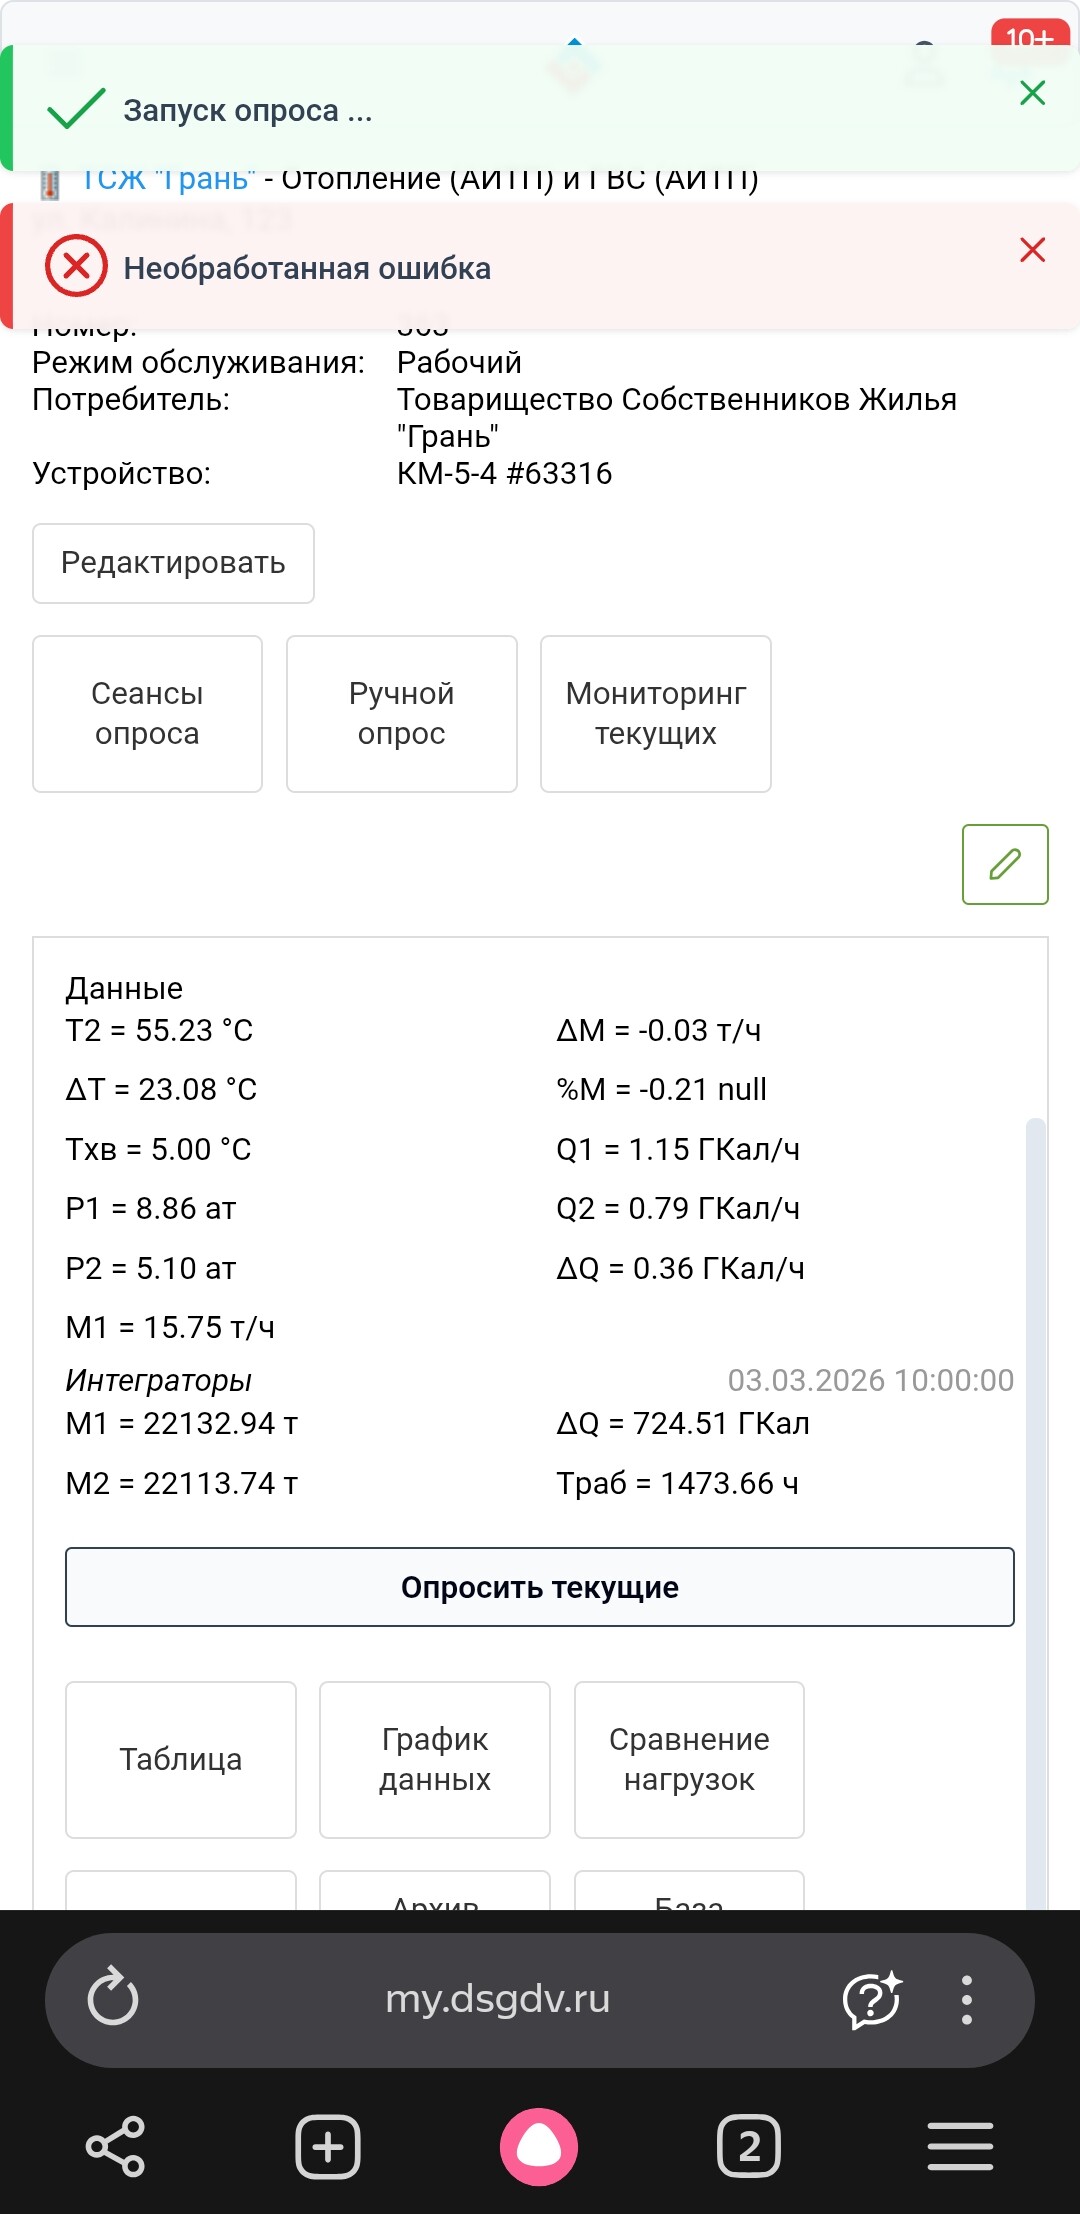Open the three-dot browser menu
The height and width of the screenshot is (2214, 1080).
click(x=966, y=1999)
